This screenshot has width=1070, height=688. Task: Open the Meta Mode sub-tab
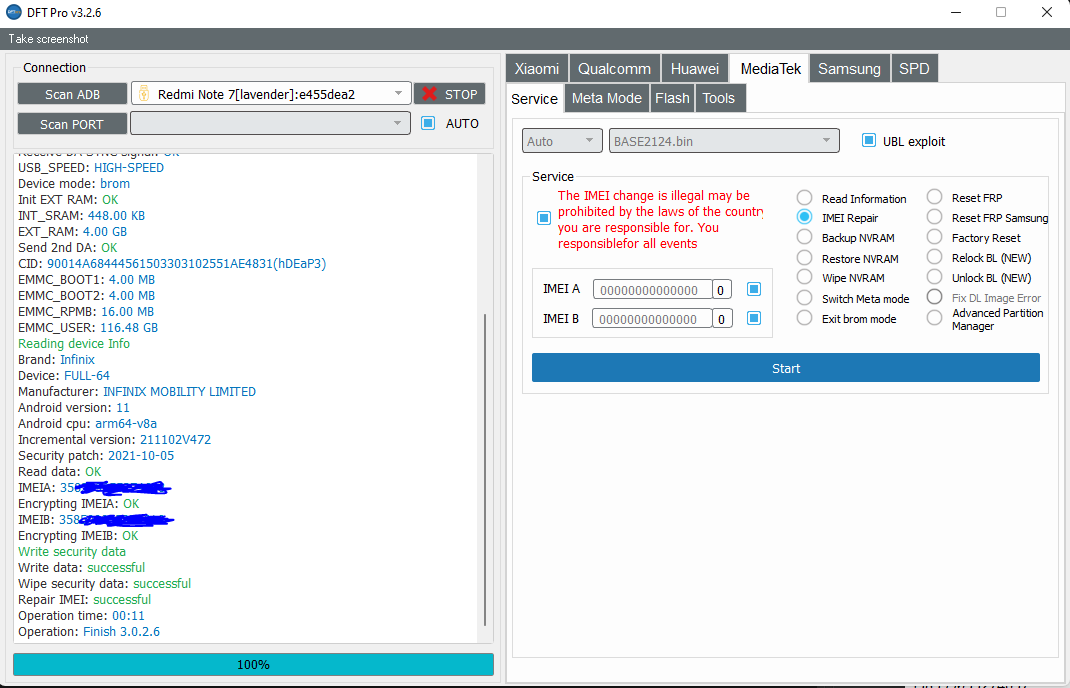click(606, 98)
